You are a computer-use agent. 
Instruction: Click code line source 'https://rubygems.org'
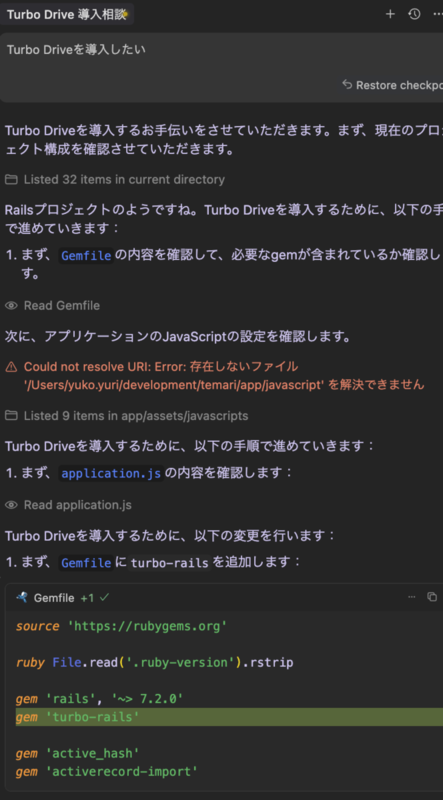tap(121, 626)
